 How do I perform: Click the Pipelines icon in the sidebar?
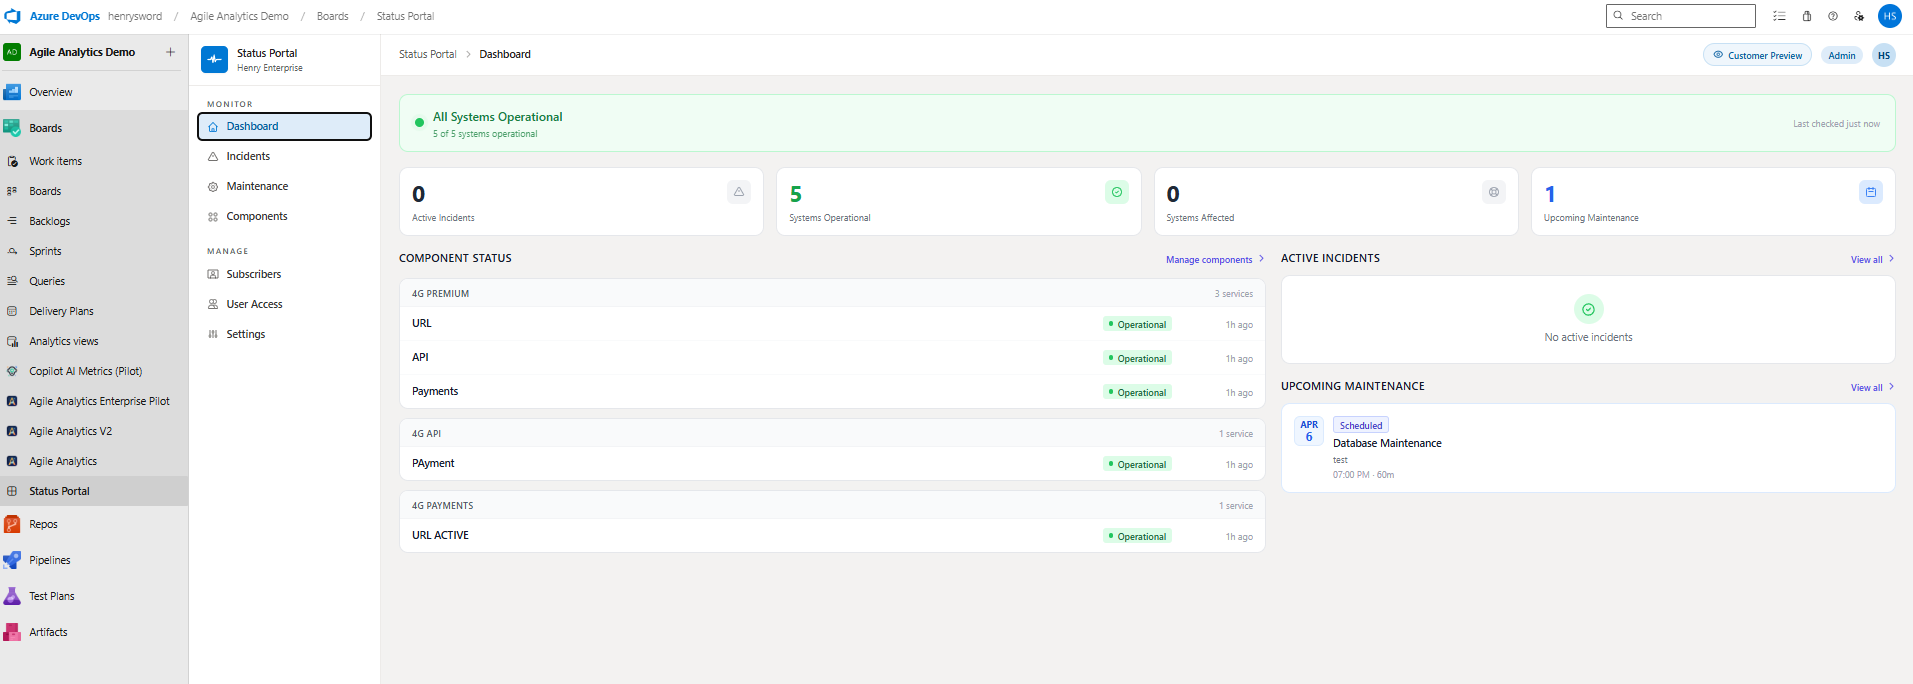12,560
